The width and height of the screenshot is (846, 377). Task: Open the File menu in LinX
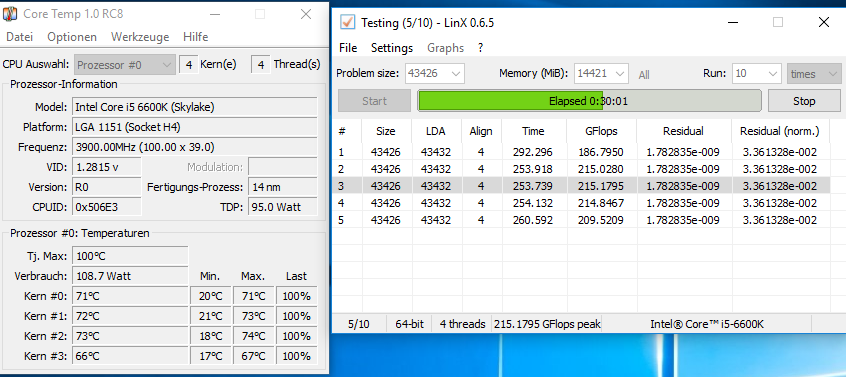(348, 47)
